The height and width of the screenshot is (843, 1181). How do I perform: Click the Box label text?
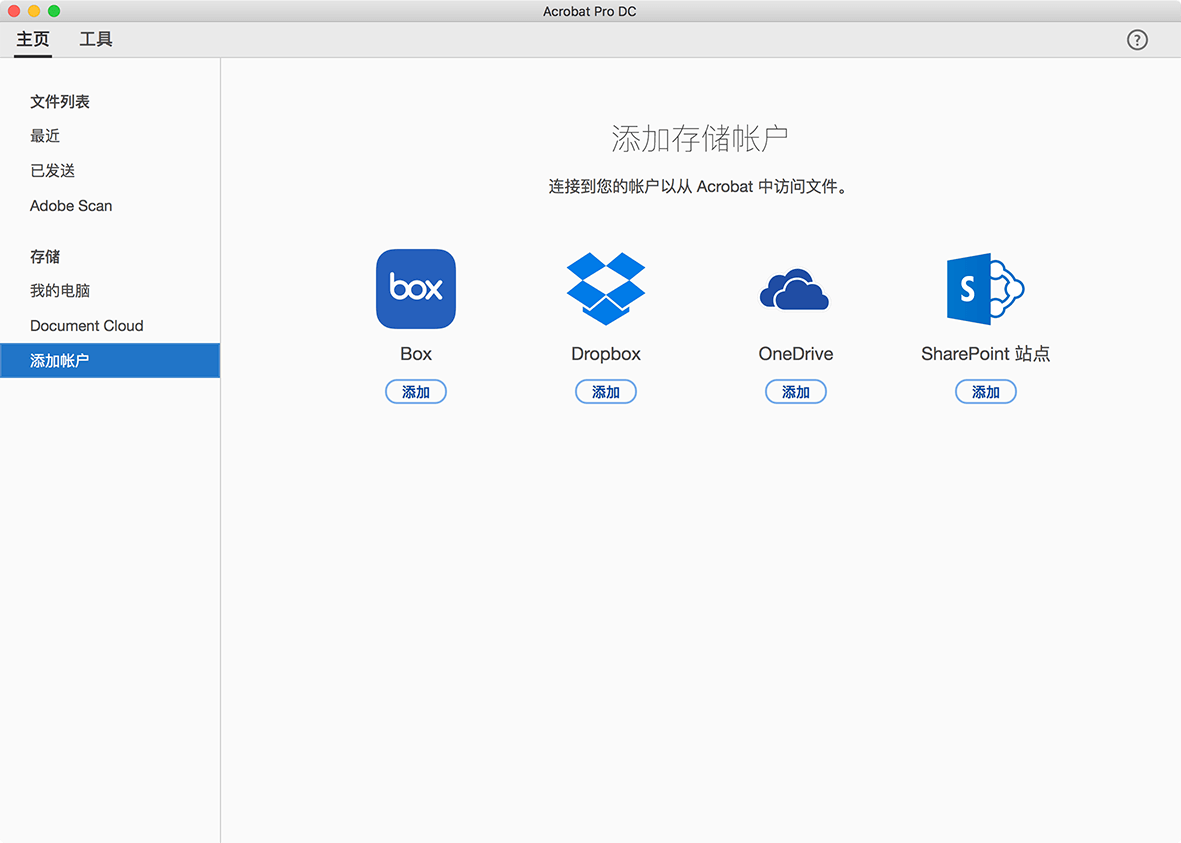416,354
